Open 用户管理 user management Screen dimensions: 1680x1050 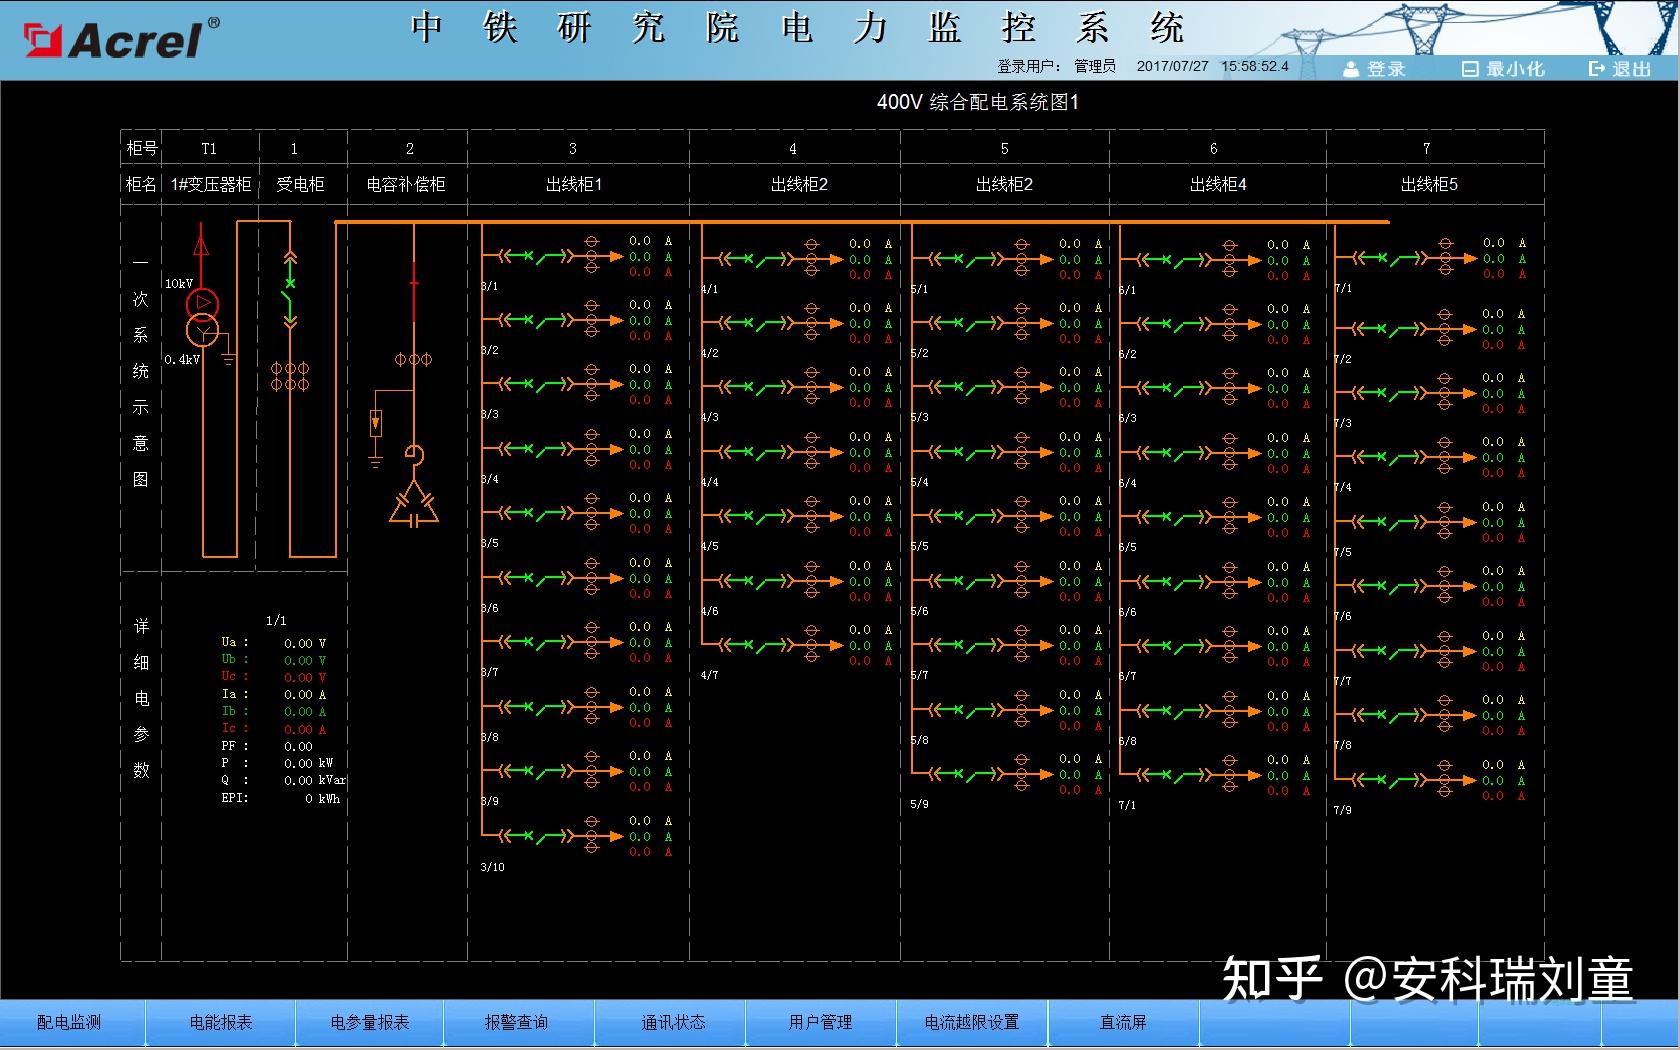click(x=822, y=1022)
